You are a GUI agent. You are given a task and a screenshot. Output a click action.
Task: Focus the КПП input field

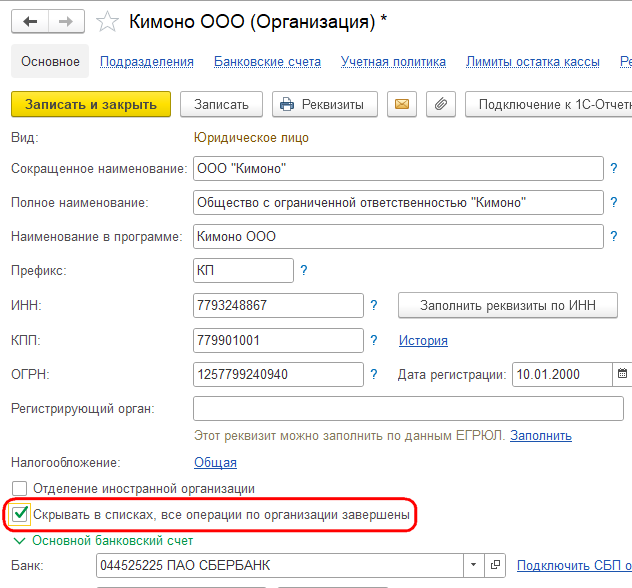click(x=278, y=341)
